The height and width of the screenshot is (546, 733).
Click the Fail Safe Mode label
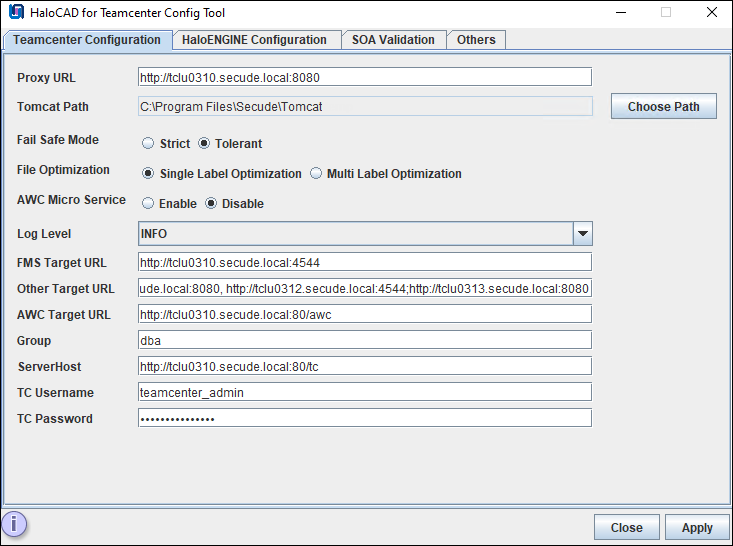(58, 140)
